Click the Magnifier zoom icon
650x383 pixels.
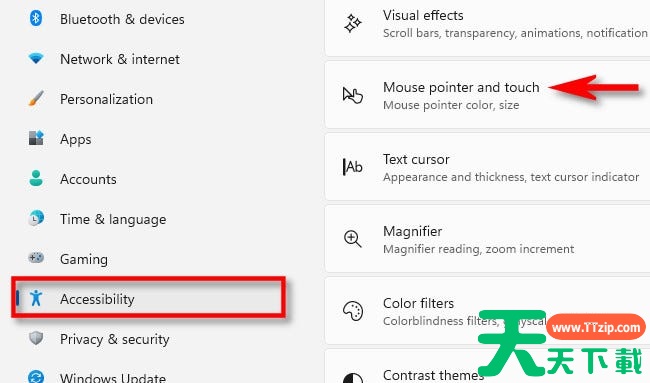click(x=353, y=239)
